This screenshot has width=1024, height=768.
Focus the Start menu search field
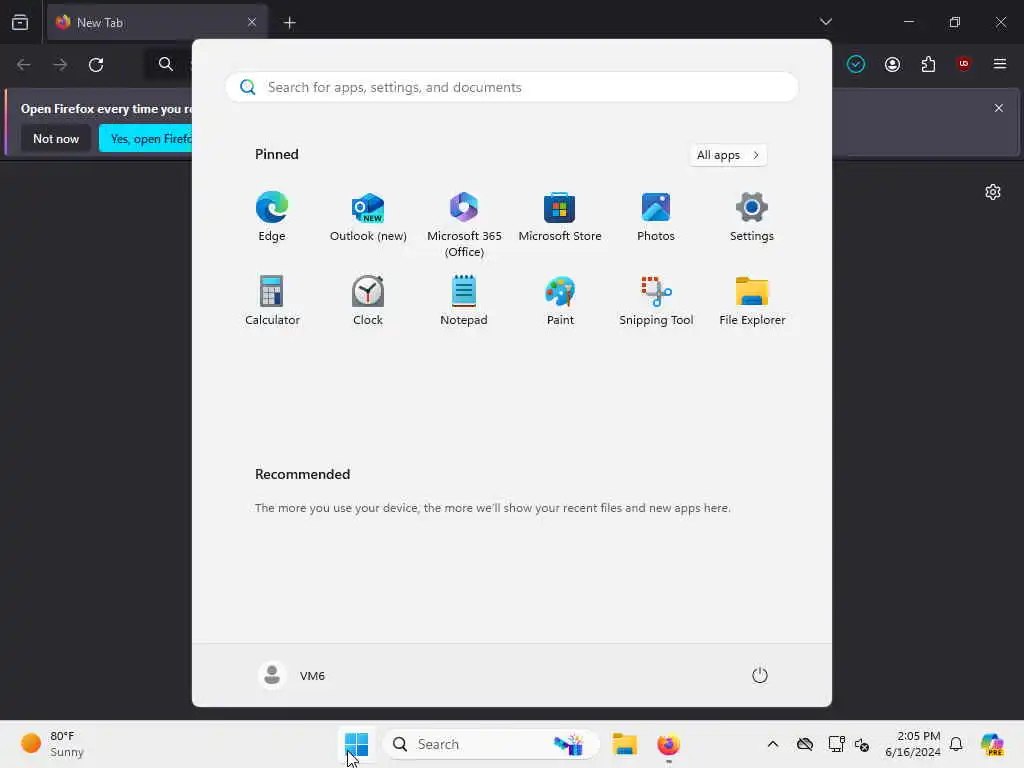(x=511, y=87)
